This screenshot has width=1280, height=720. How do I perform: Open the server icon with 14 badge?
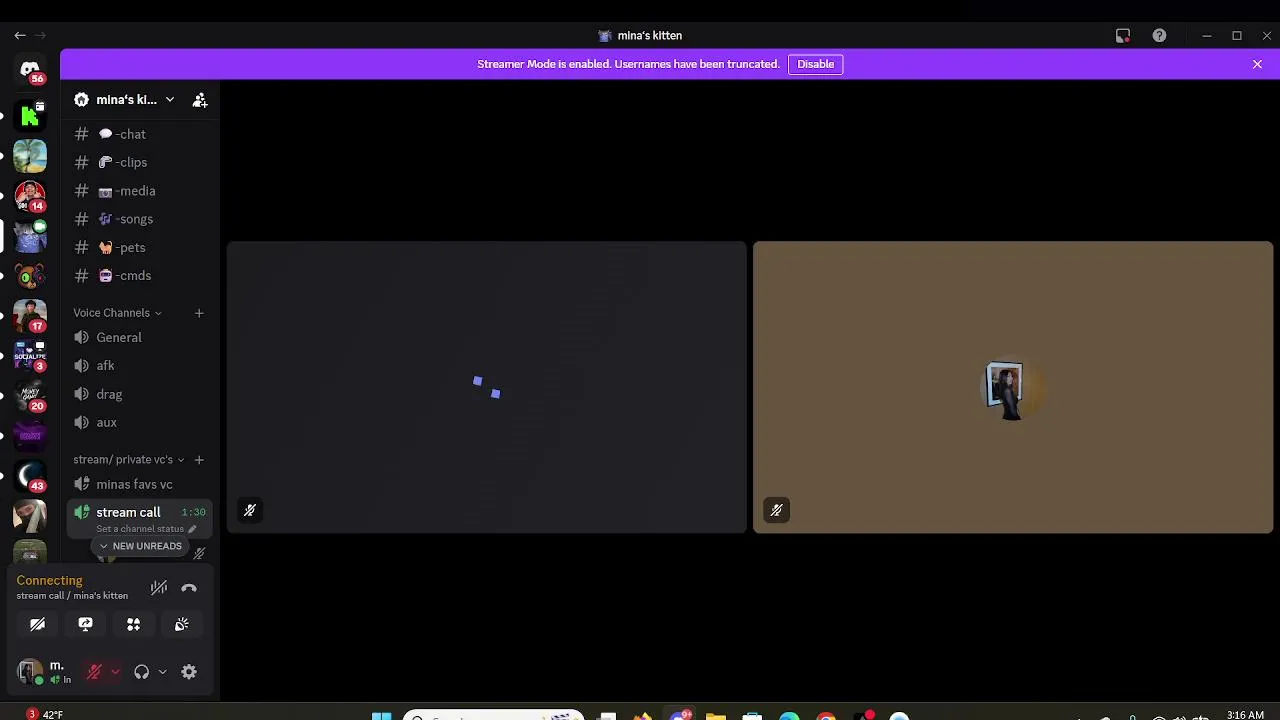pyautogui.click(x=30, y=196)
